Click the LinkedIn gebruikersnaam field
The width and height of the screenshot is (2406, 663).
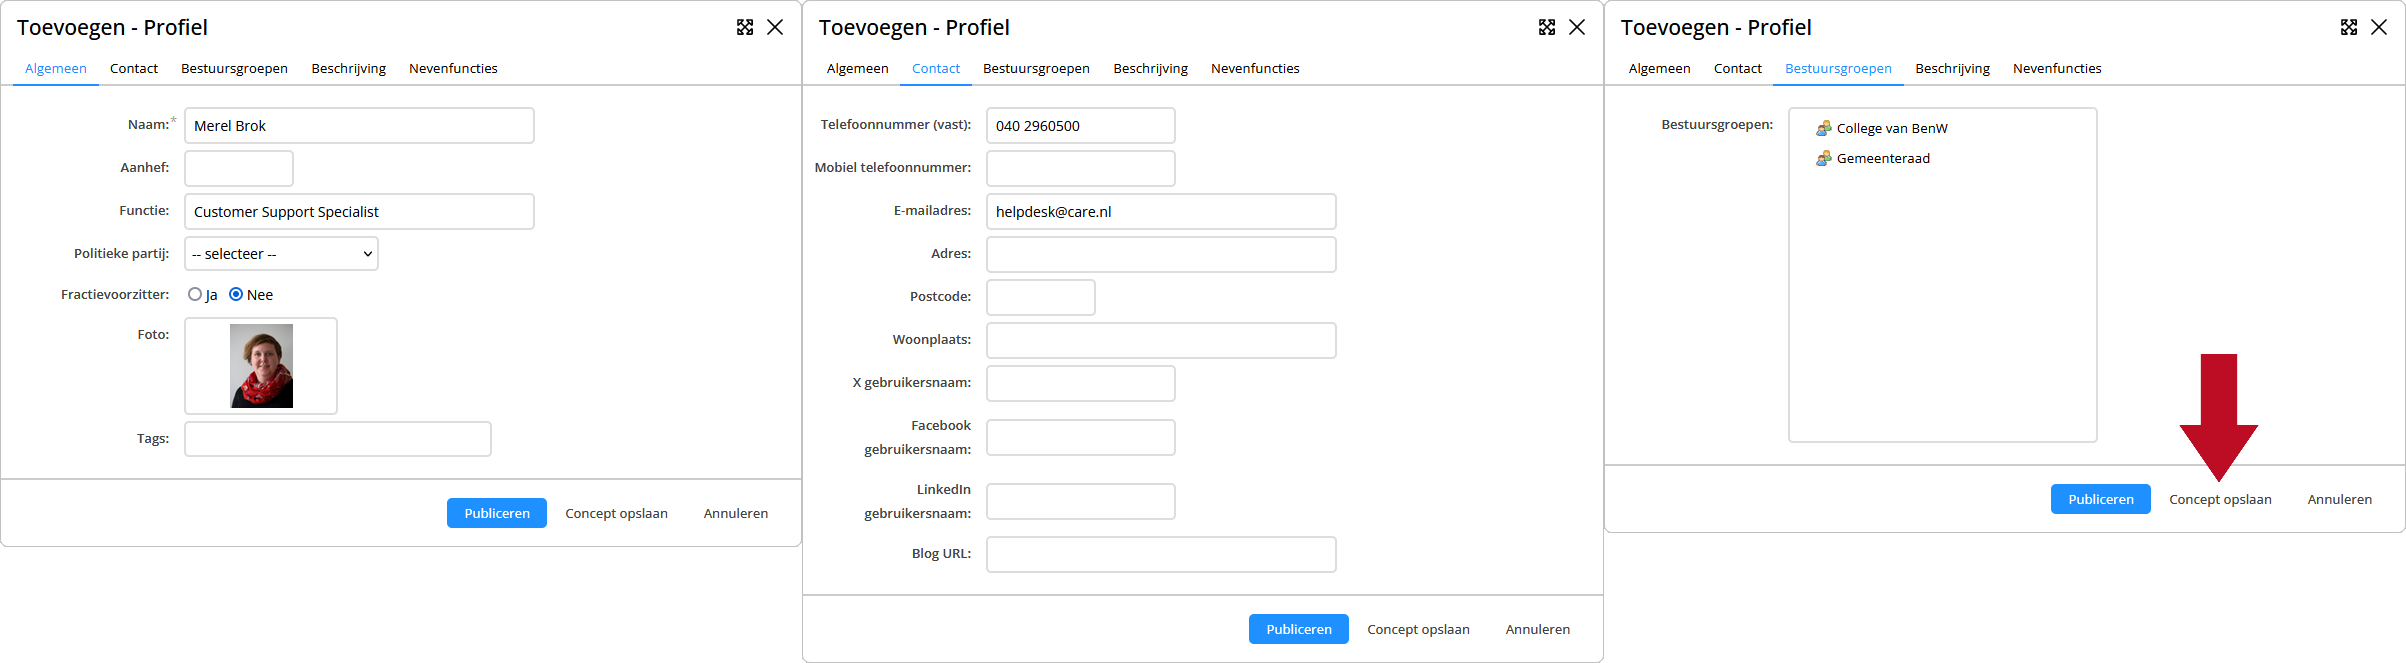tap(1081, 502)
